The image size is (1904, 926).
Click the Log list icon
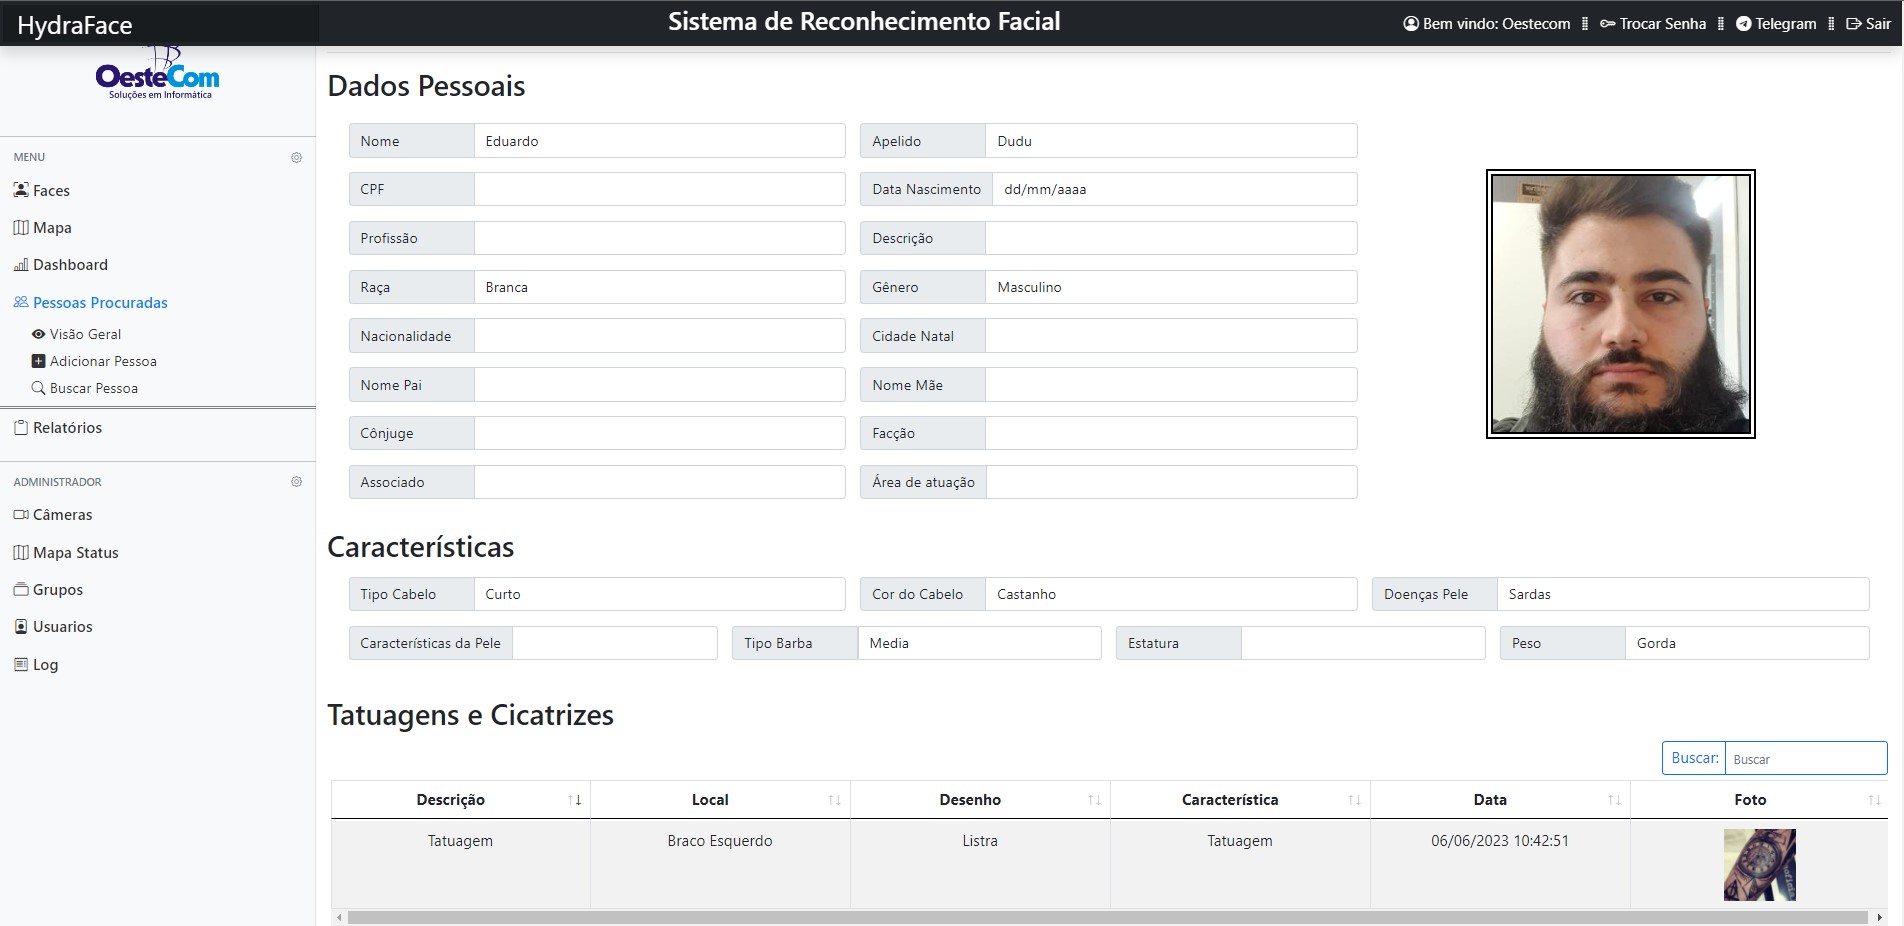point(21,664)
